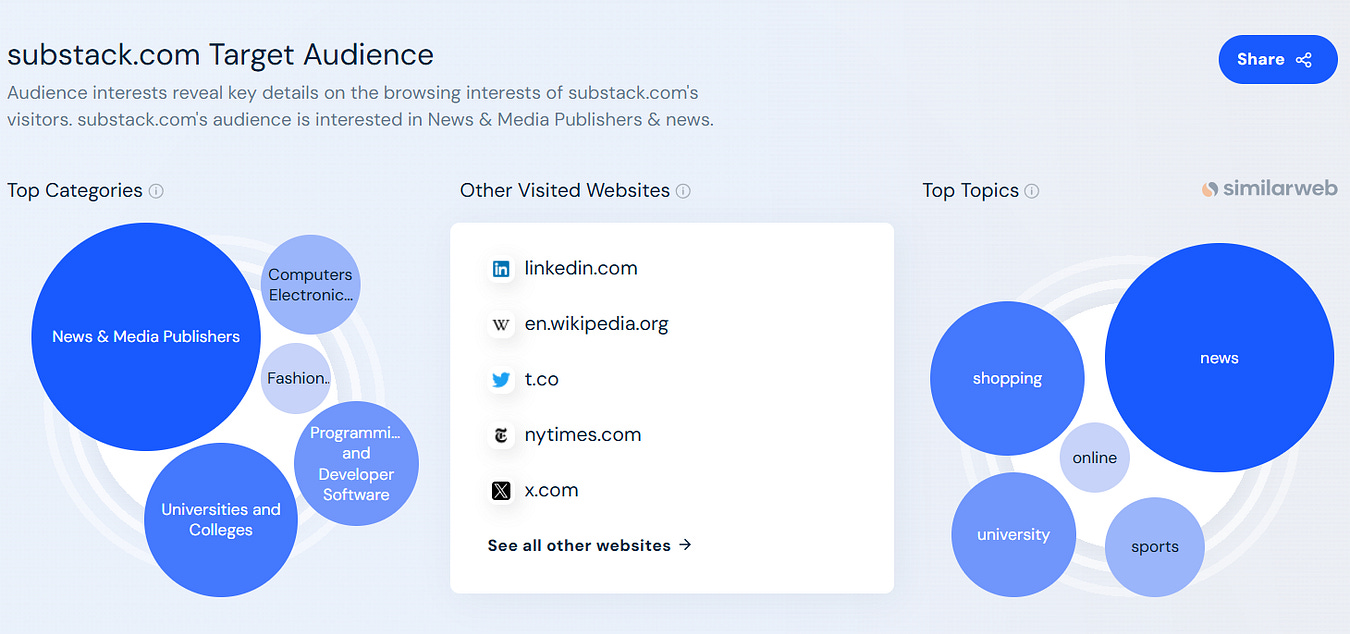This screenshot has height=634, width=1350.
Task: Open the Top Categories info icon
Action: pos(156,191)
